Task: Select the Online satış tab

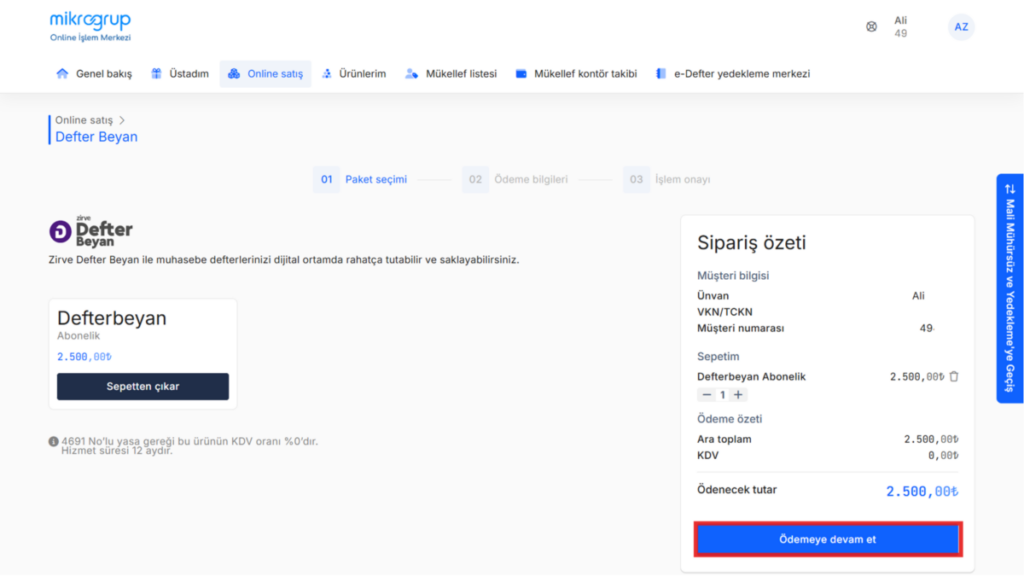Action: pos(265,74)
